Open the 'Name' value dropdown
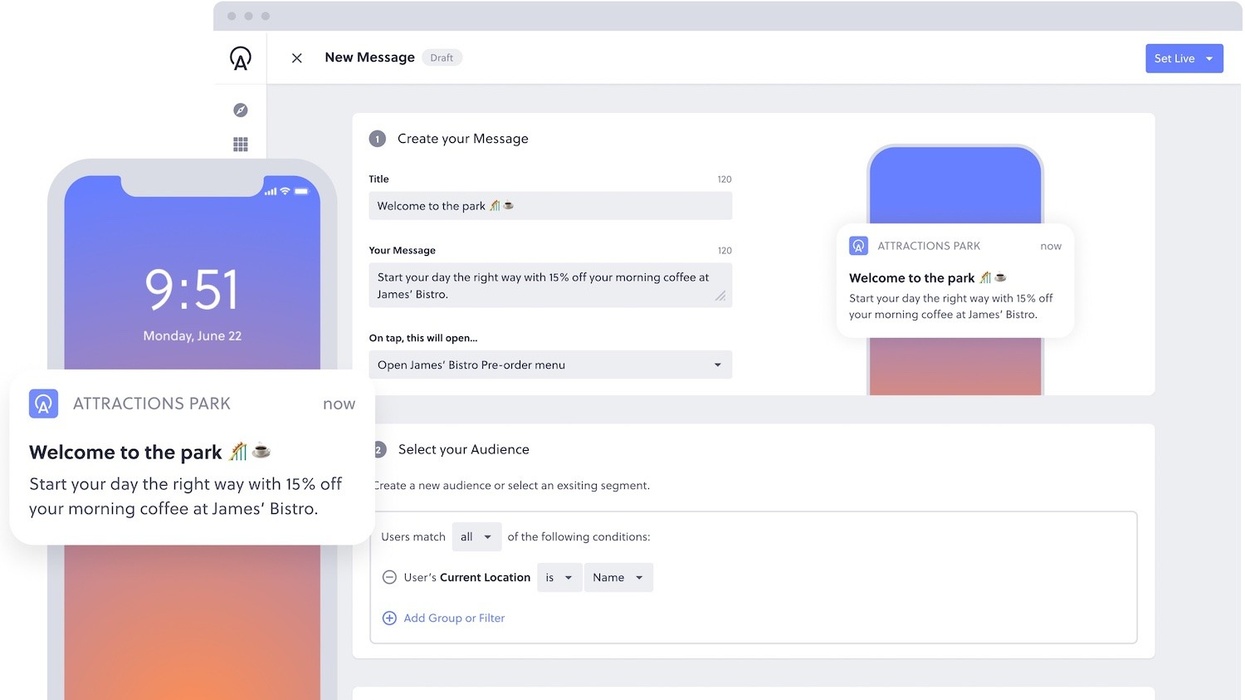The width and height of the screenshot is (1245, 700). pos(618,578)
